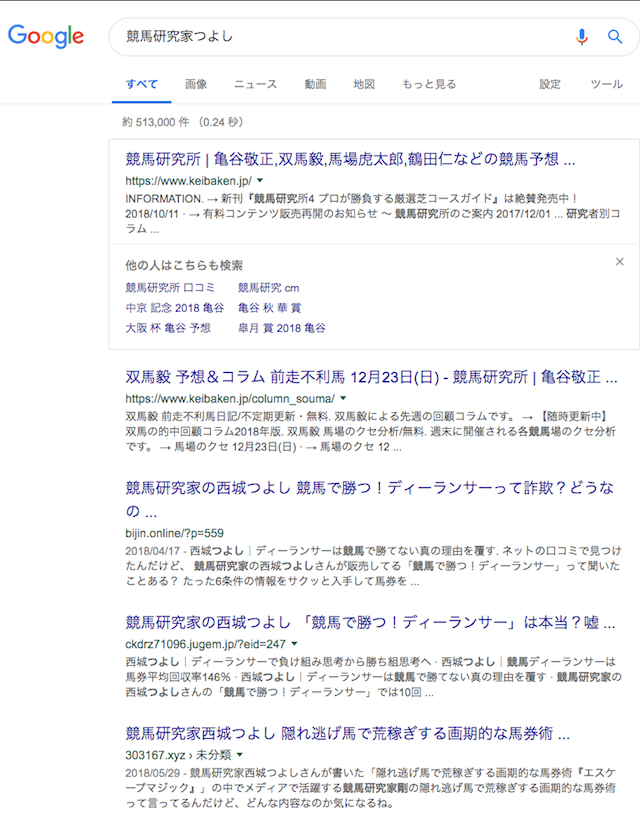Click related search 皐月 賞 2018 亀谷
Image resolution: width=640 pixels, height=814 pixels.
pos(282,328)
